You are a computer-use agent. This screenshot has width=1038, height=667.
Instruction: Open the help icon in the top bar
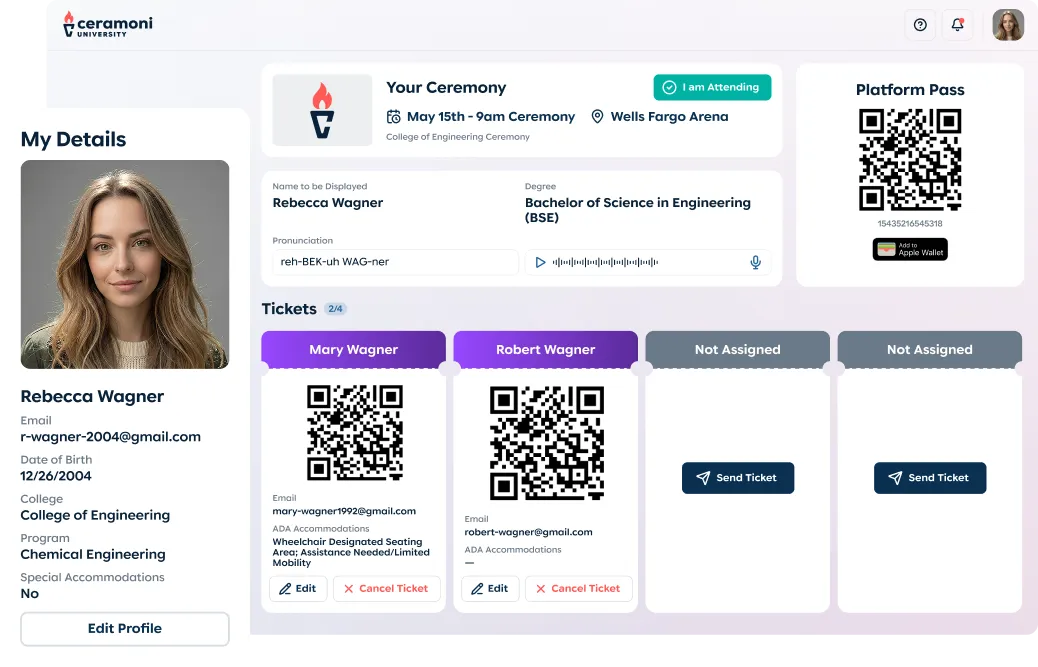[920, 25]
